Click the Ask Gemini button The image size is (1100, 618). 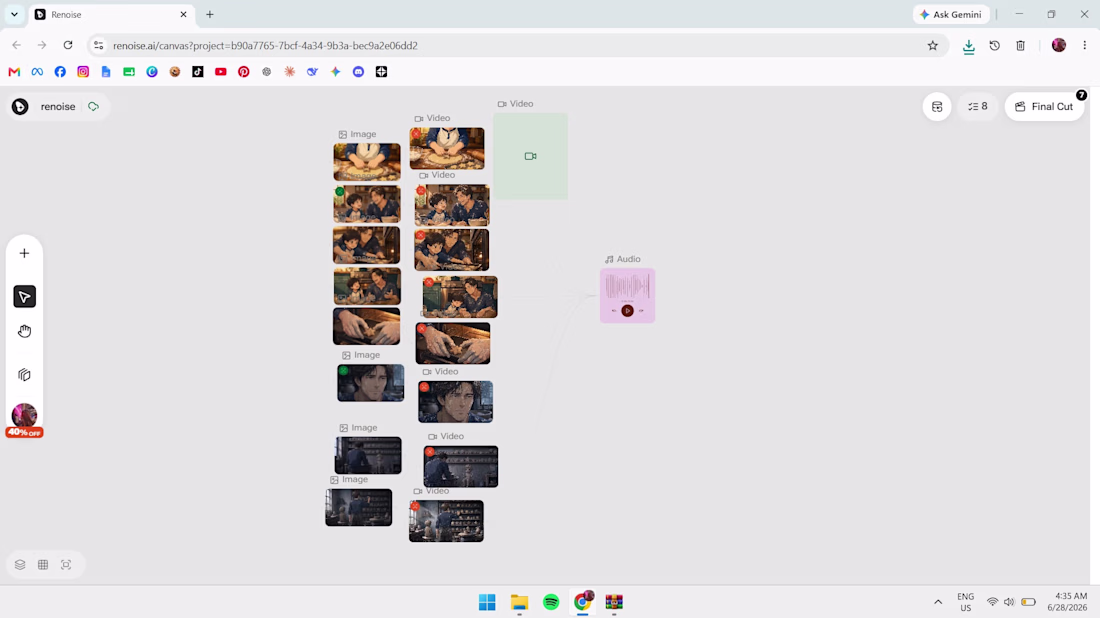[951, 14]
